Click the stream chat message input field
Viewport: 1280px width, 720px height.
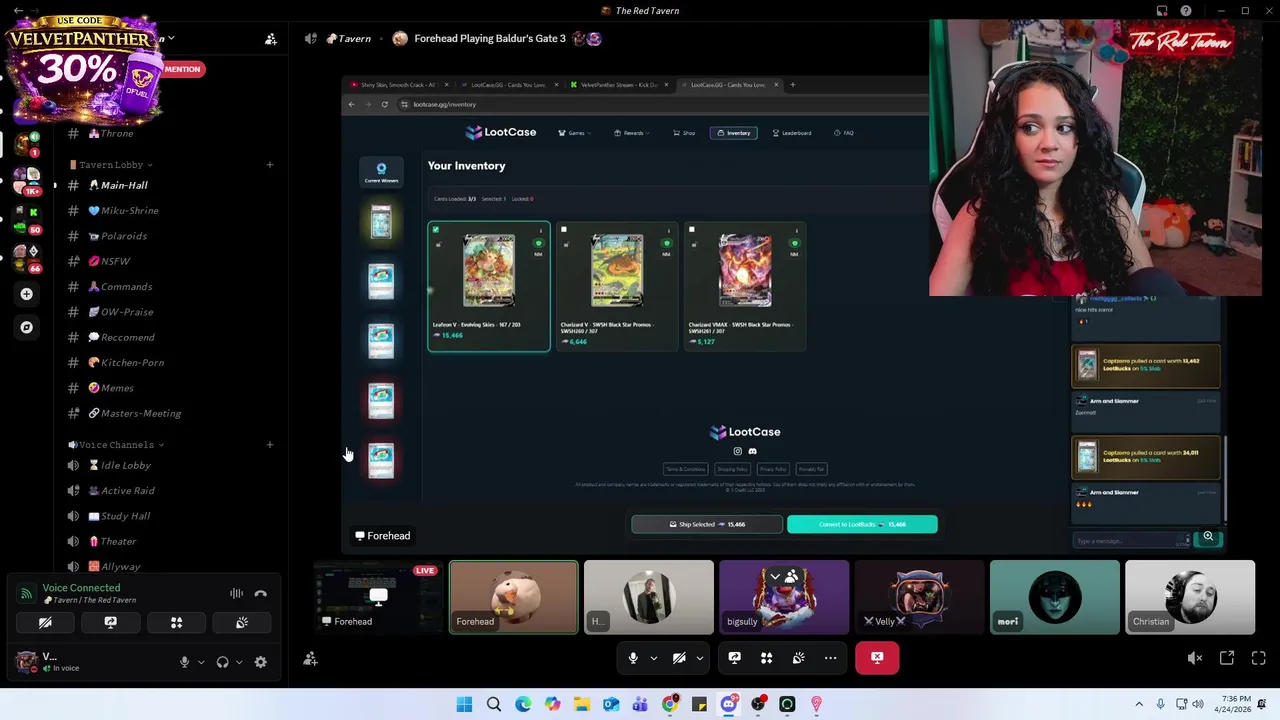(x=1131, y=541)
